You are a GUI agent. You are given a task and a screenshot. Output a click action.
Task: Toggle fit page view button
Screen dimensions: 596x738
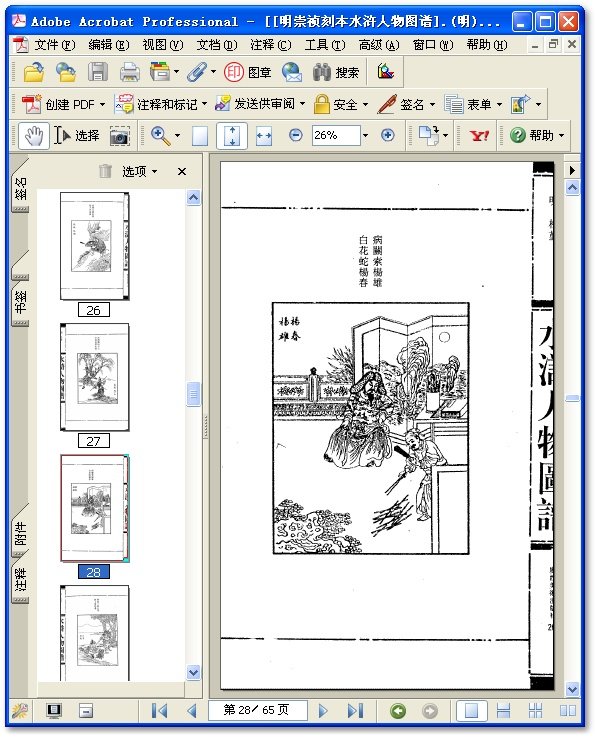[x=232, y=136]
